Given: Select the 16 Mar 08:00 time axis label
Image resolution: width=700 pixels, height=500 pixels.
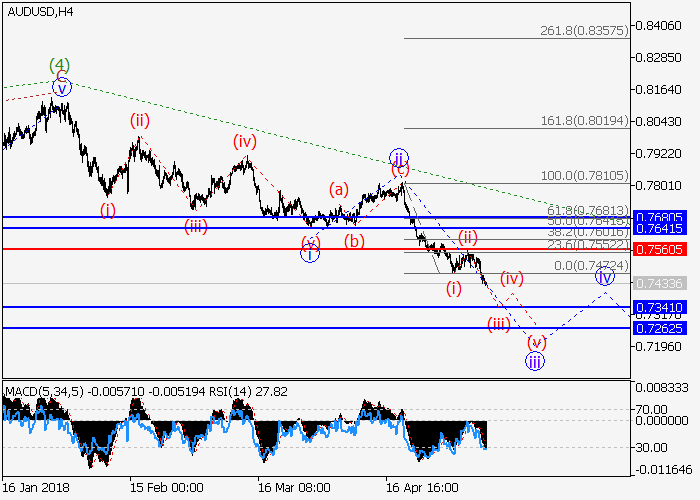Looking at the screenshot, I should coord(294,487).
